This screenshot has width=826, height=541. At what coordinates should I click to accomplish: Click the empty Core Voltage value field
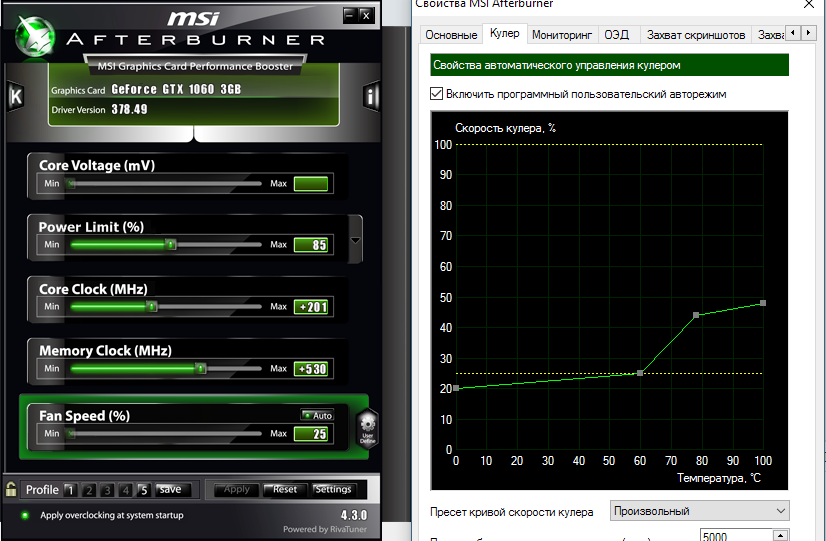pyautogui.click(x=311, y=184)
